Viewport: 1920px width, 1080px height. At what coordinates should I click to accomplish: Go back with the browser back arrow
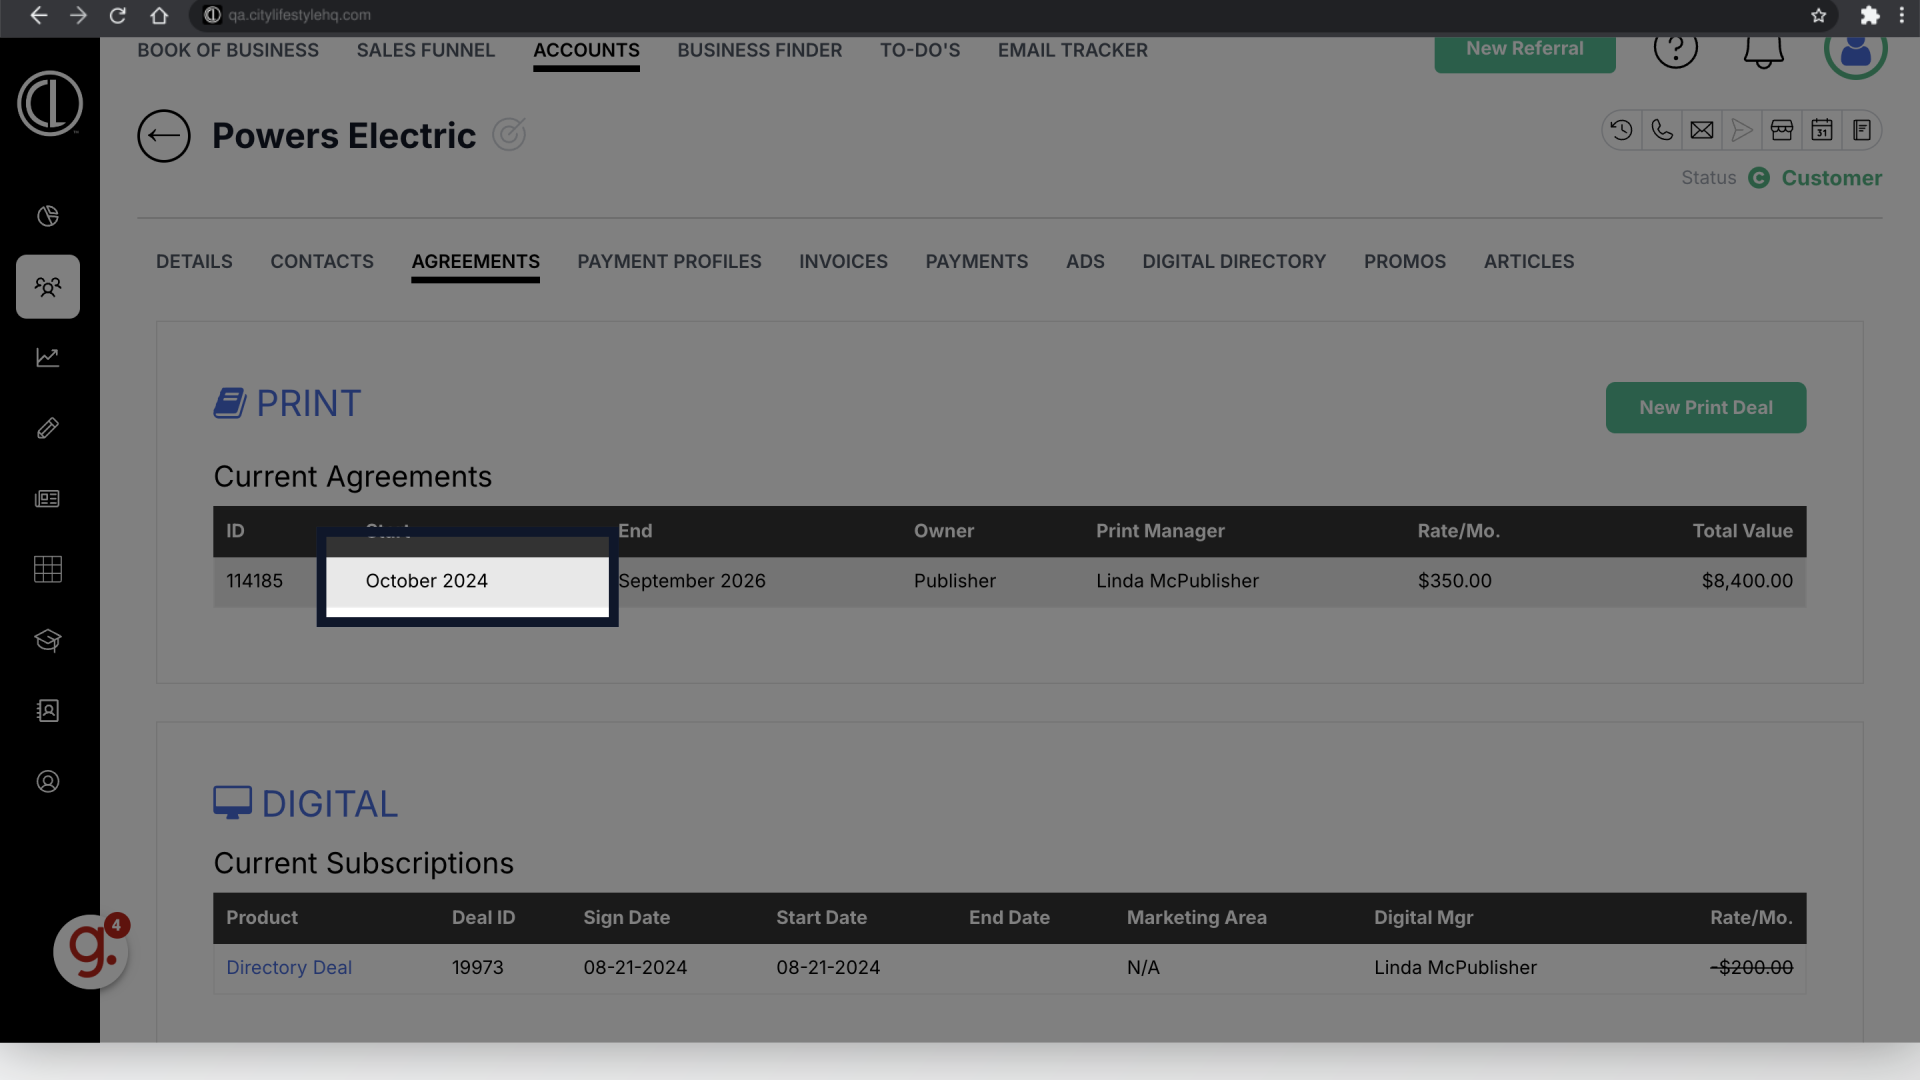pos(38,15)
